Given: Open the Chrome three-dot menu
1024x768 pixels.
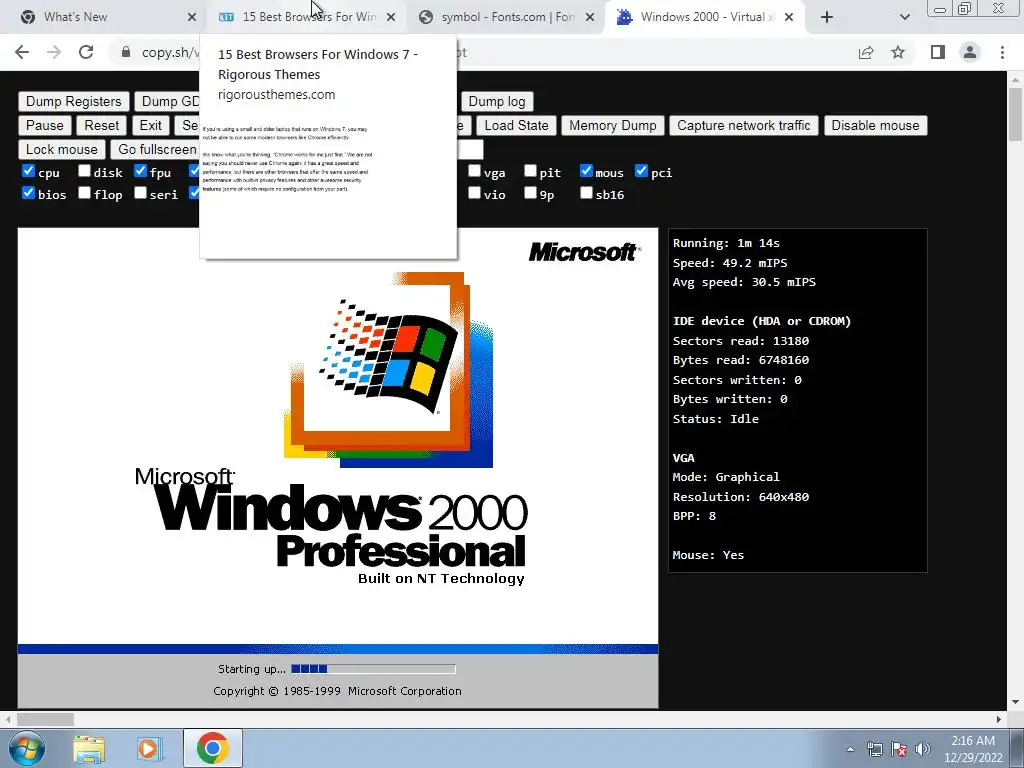Looking at the screenshot, I should (1002, 52).
